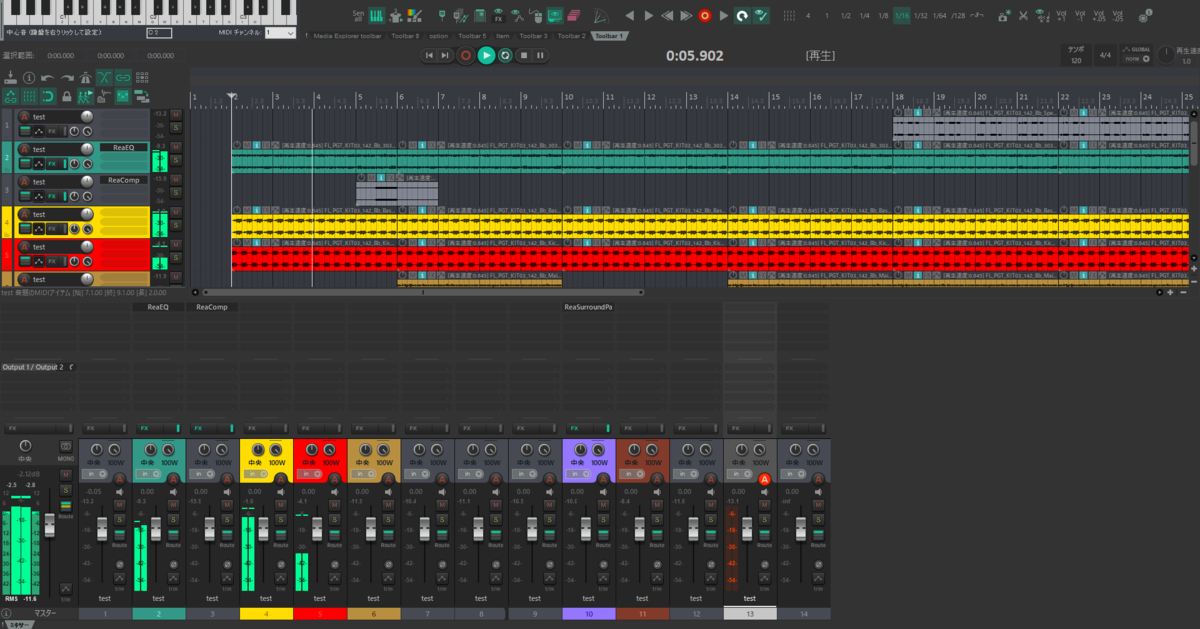
Task: Arm record on mixer channel 2
Action: [173, 479]
